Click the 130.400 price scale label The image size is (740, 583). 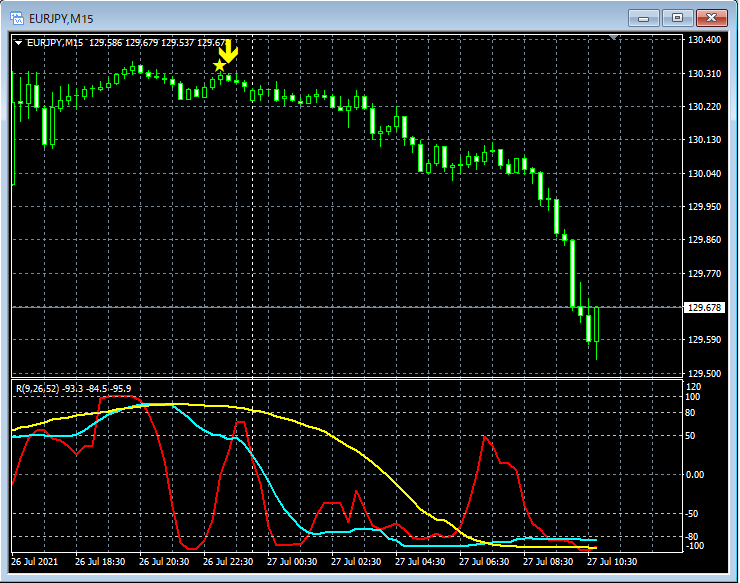[x=705, y=40]
